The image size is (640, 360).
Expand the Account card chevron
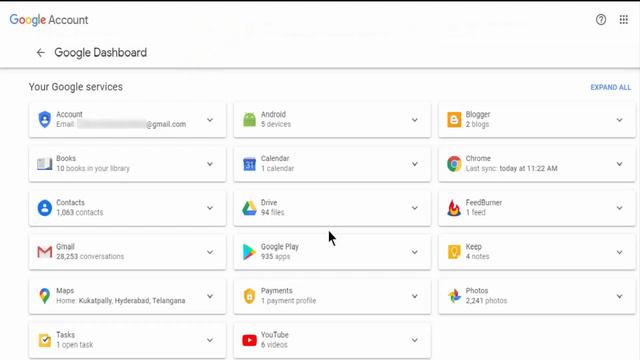210,120
